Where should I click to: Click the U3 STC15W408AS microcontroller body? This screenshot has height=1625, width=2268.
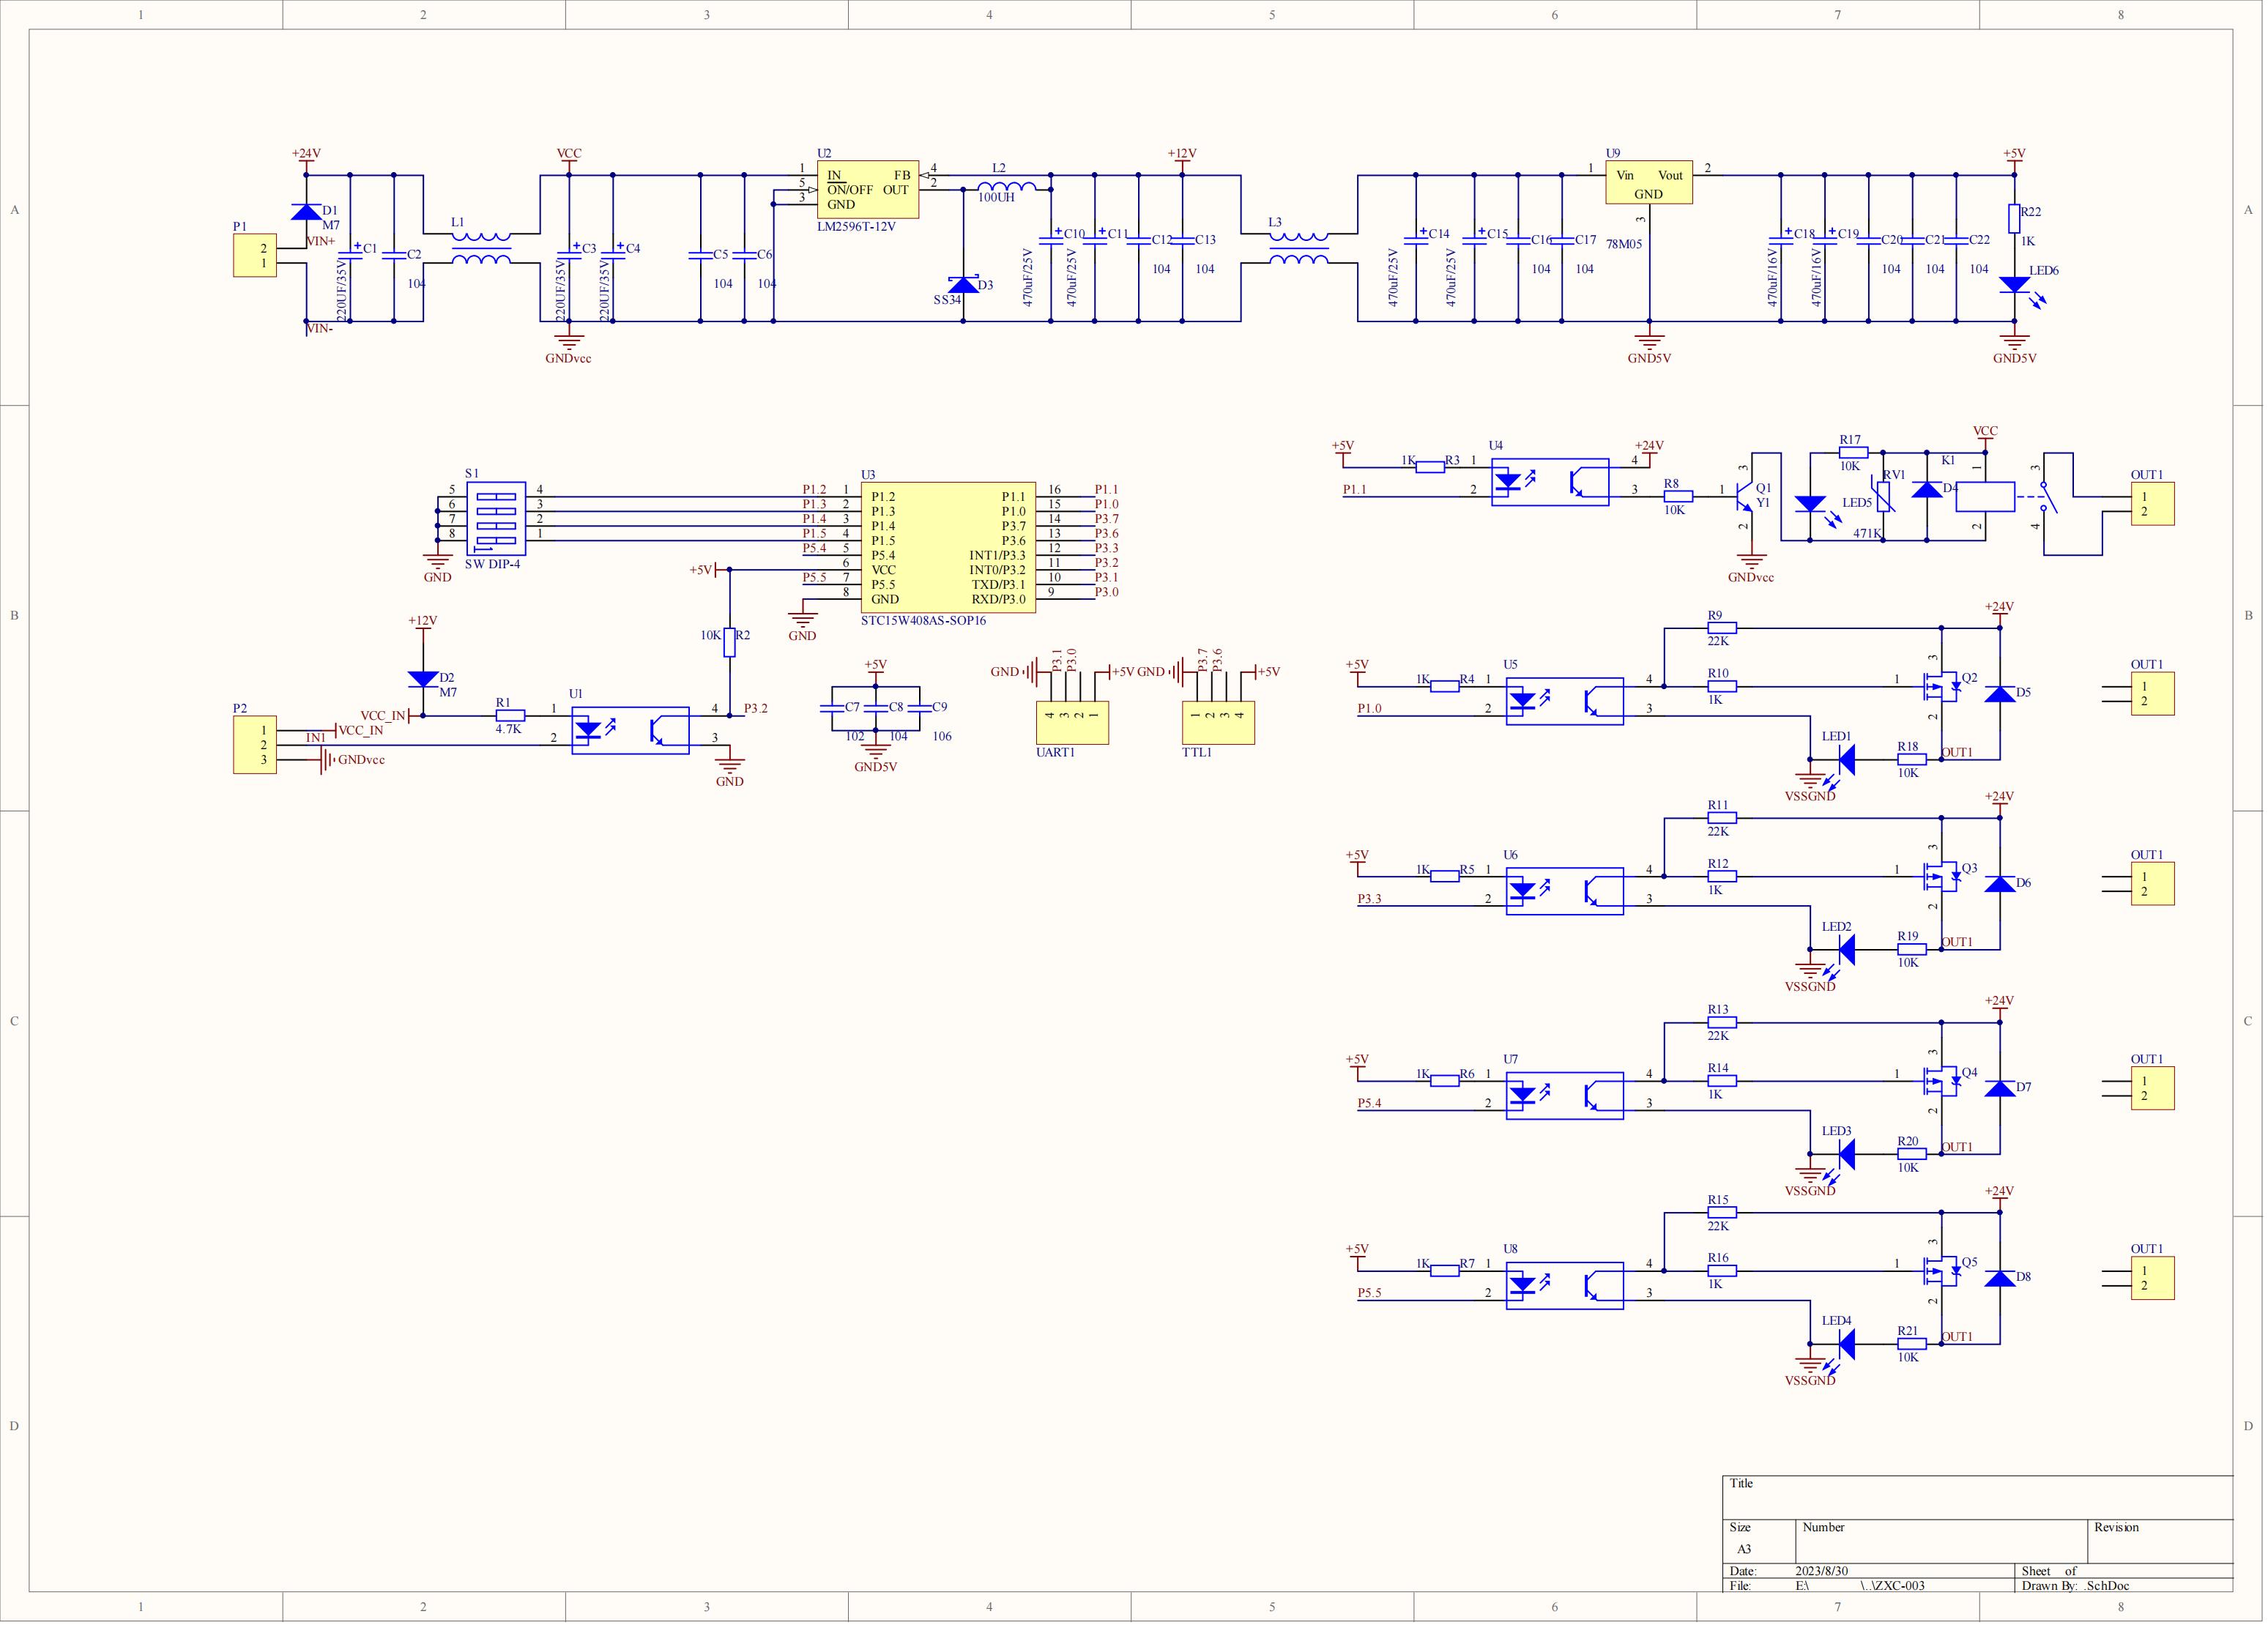(x=948, y=548)
